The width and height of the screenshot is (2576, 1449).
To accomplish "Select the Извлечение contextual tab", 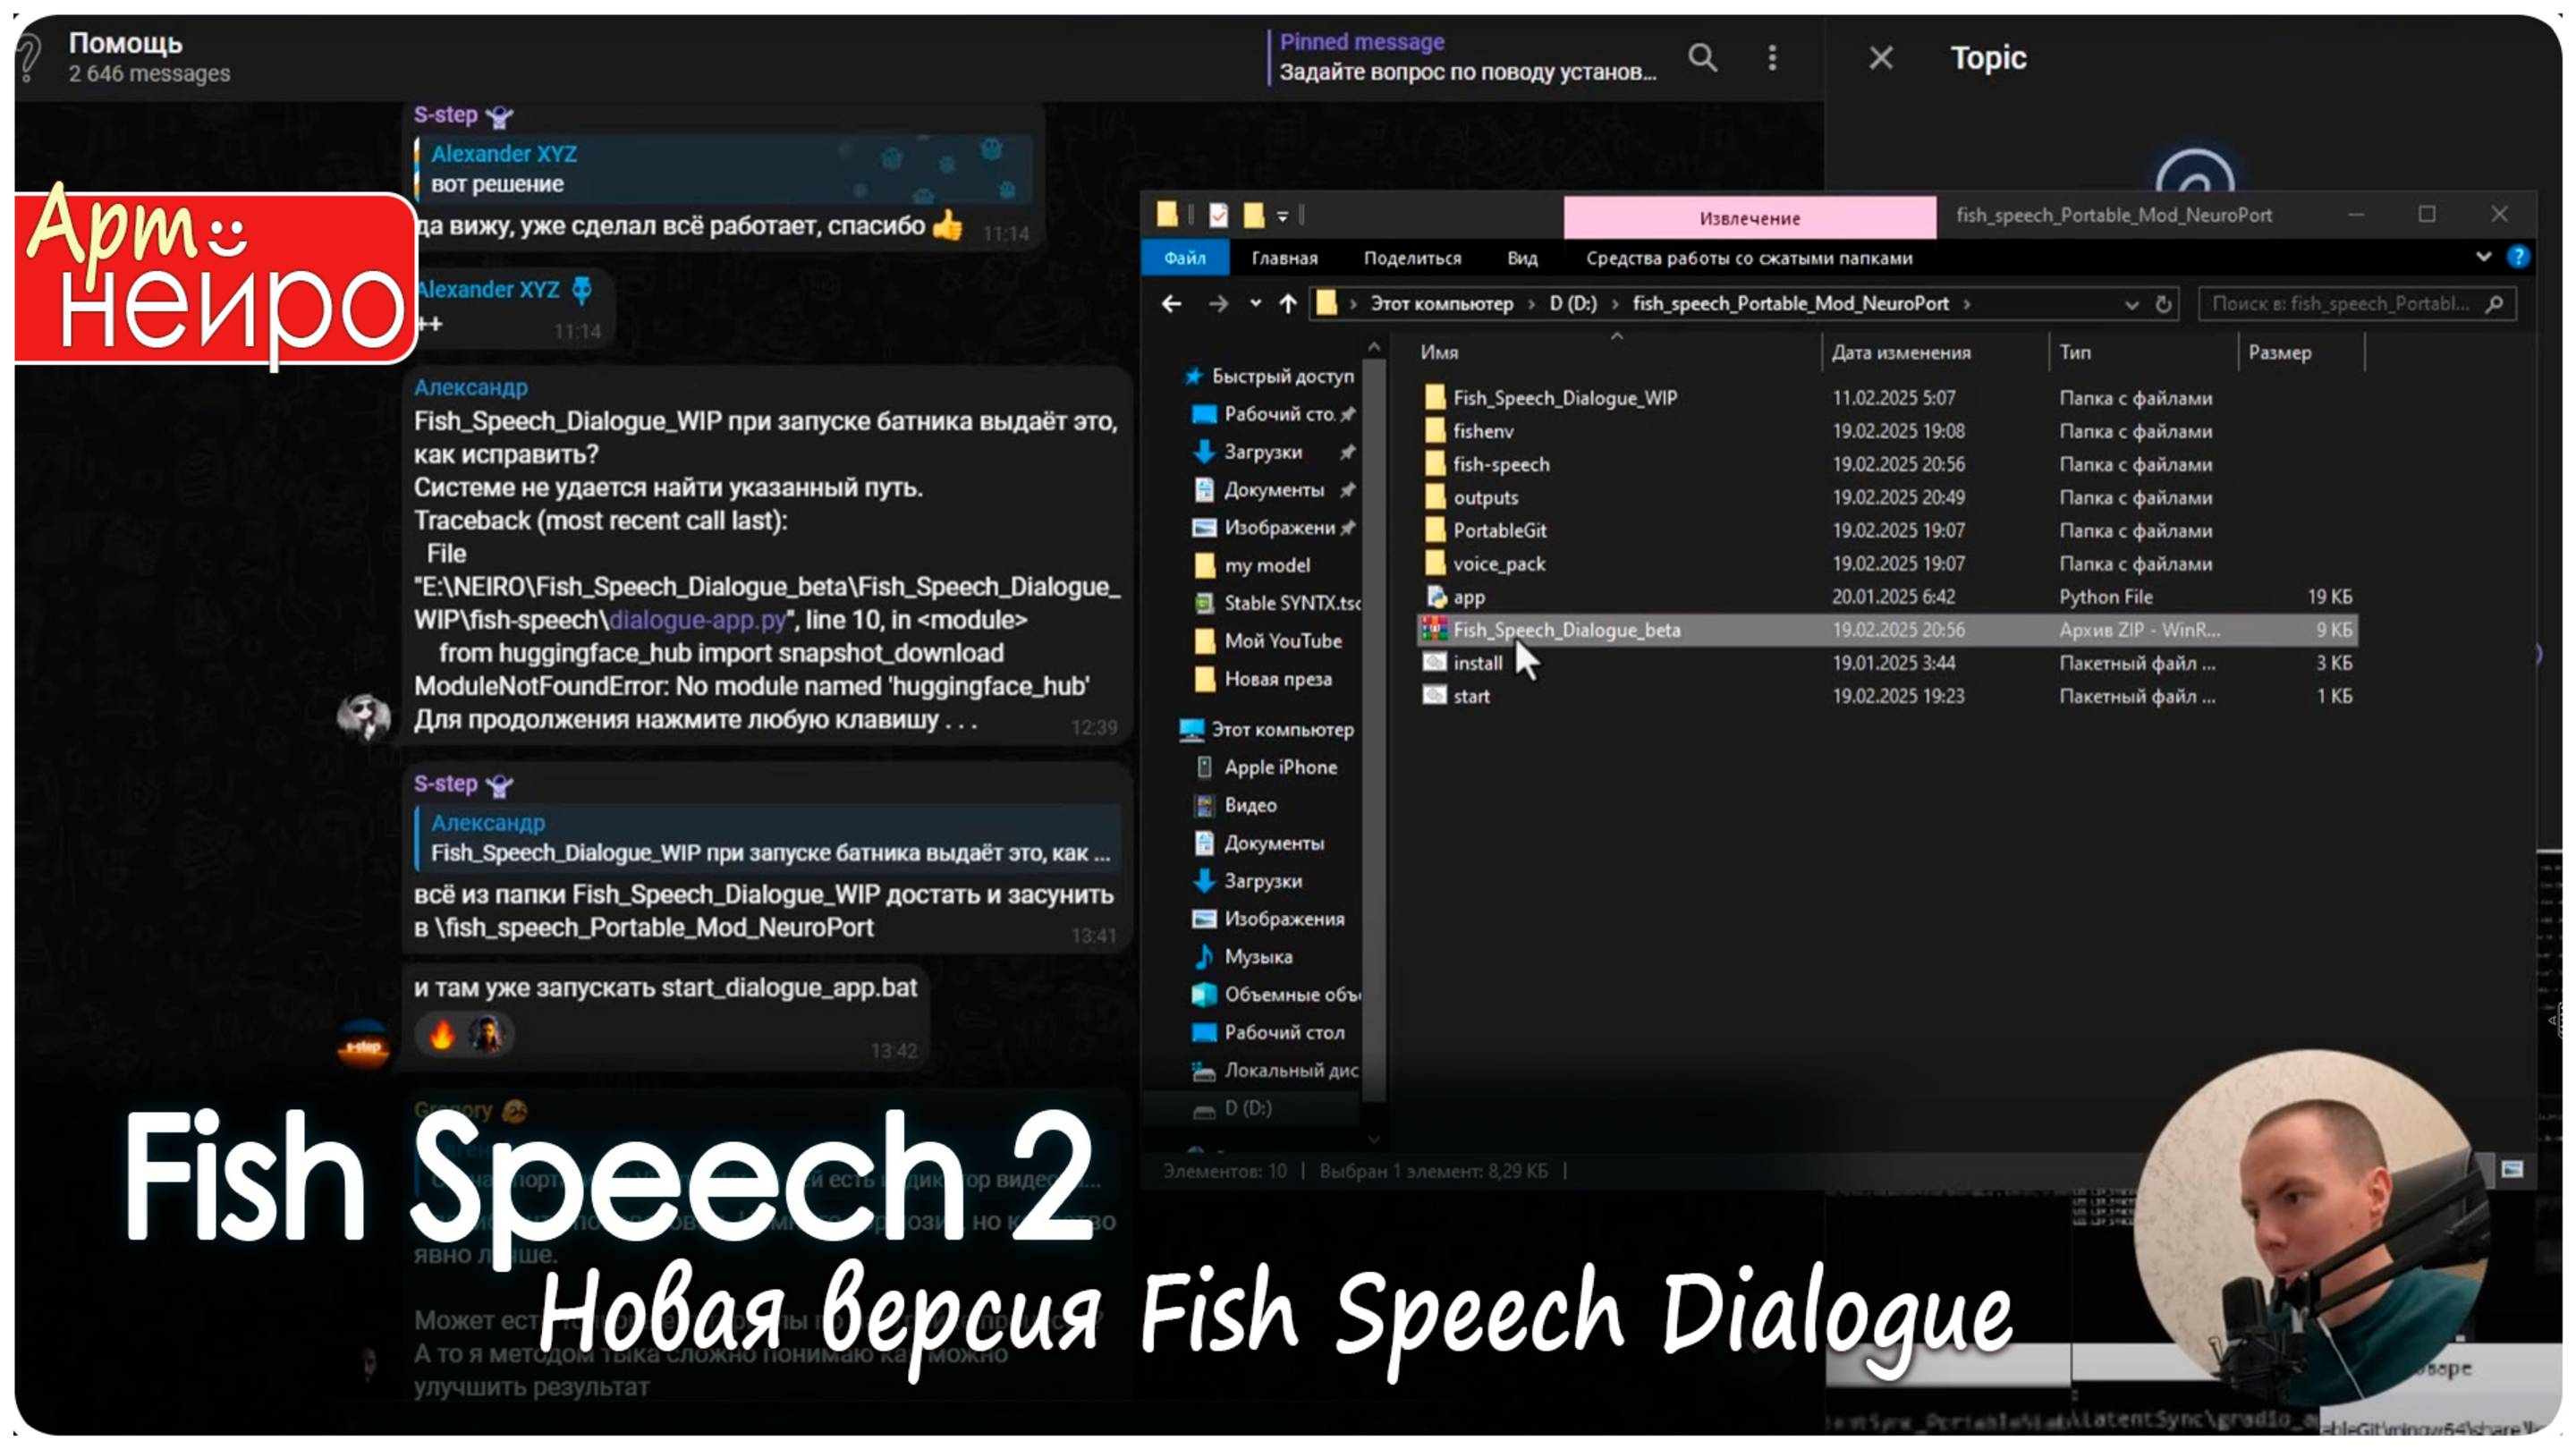I will 1749,218.
